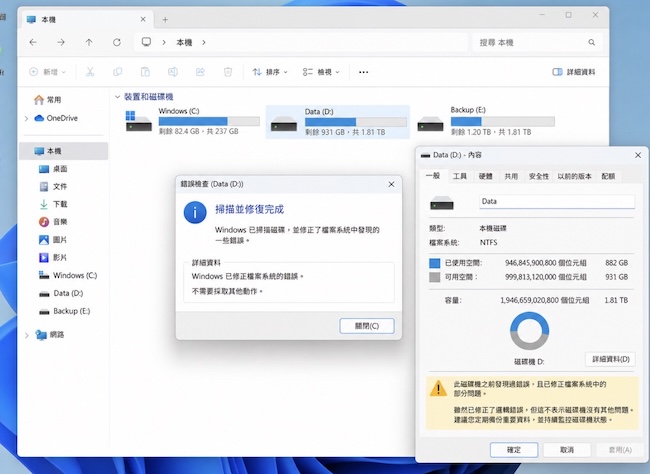This screenshot has width=650, height=474.
Task: Toggle the 詳細資料 details pane
Action: (574, 72)
